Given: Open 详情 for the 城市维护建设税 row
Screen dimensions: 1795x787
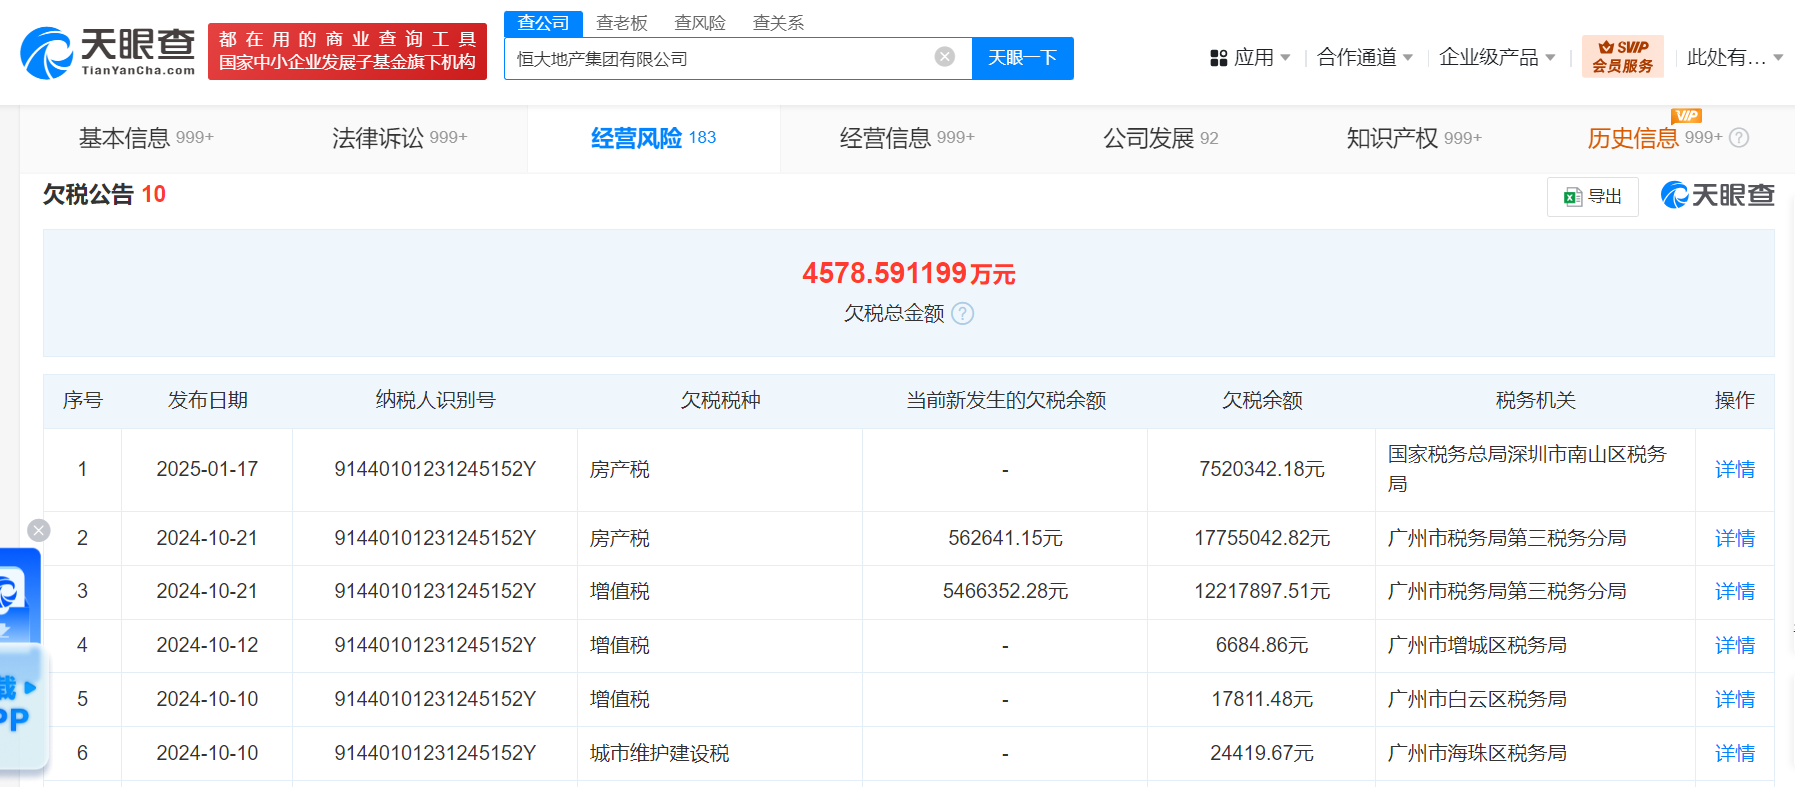Looking at the screenshot, I should [1734, 754].
